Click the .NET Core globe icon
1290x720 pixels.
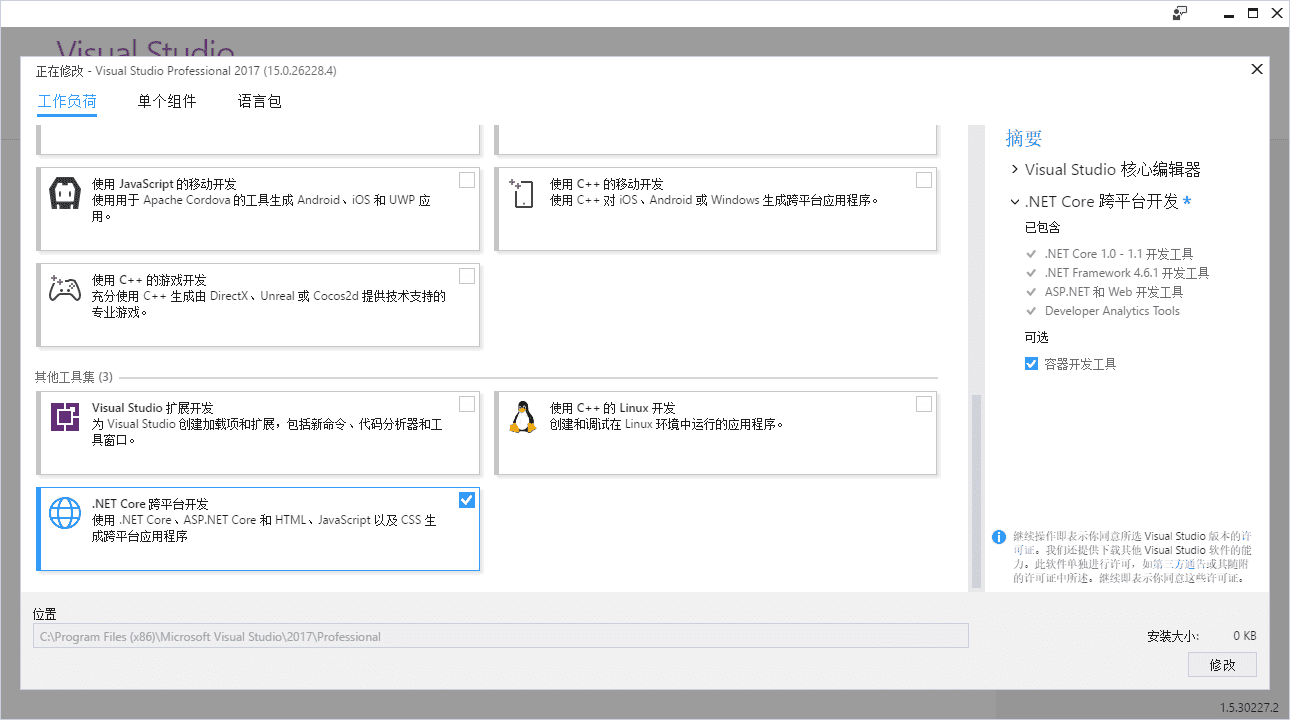tap(65, 513)
